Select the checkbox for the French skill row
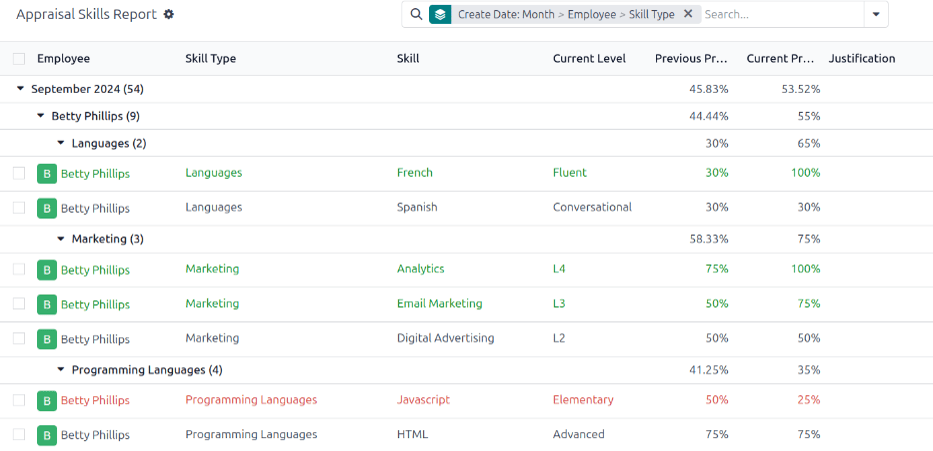The height and width of the screenshot is (451, 933). [x=19, y=174]
